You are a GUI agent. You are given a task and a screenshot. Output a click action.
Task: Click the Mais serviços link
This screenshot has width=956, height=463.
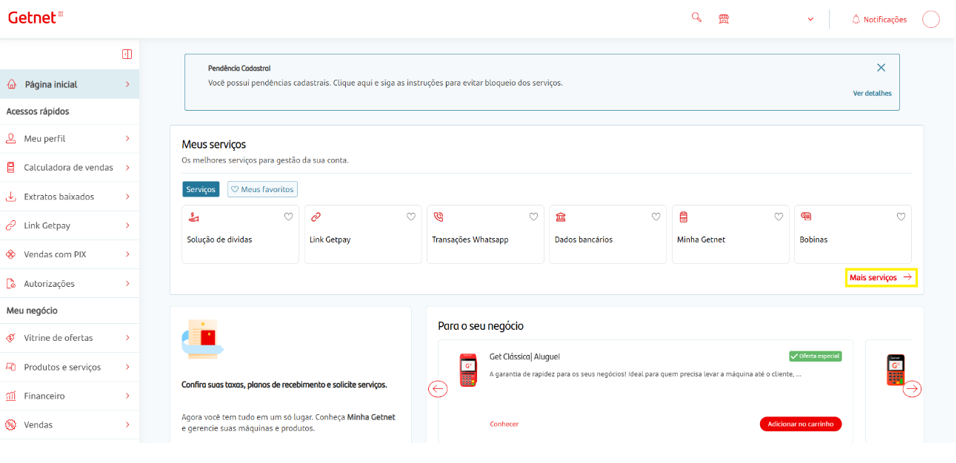881,278
